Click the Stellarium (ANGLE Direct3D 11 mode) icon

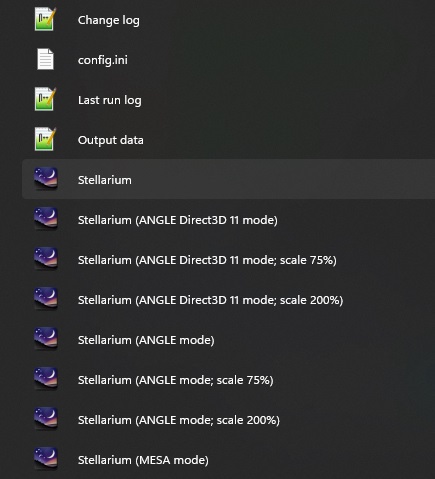46,219
